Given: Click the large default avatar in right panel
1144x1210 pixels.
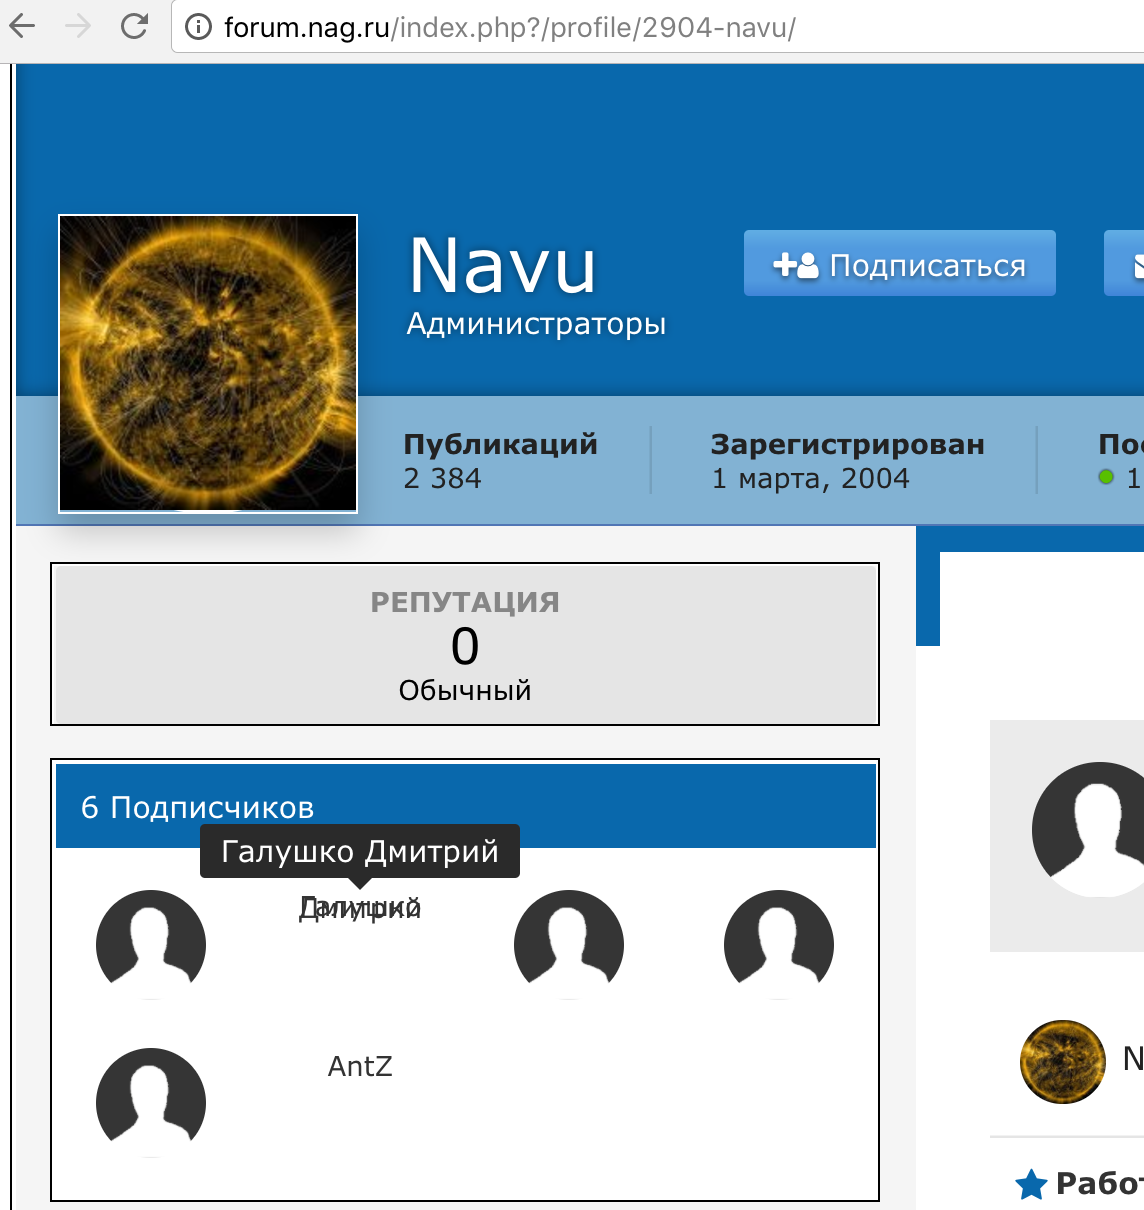Looking at the screenshot, I should (x=1088, y=830).
